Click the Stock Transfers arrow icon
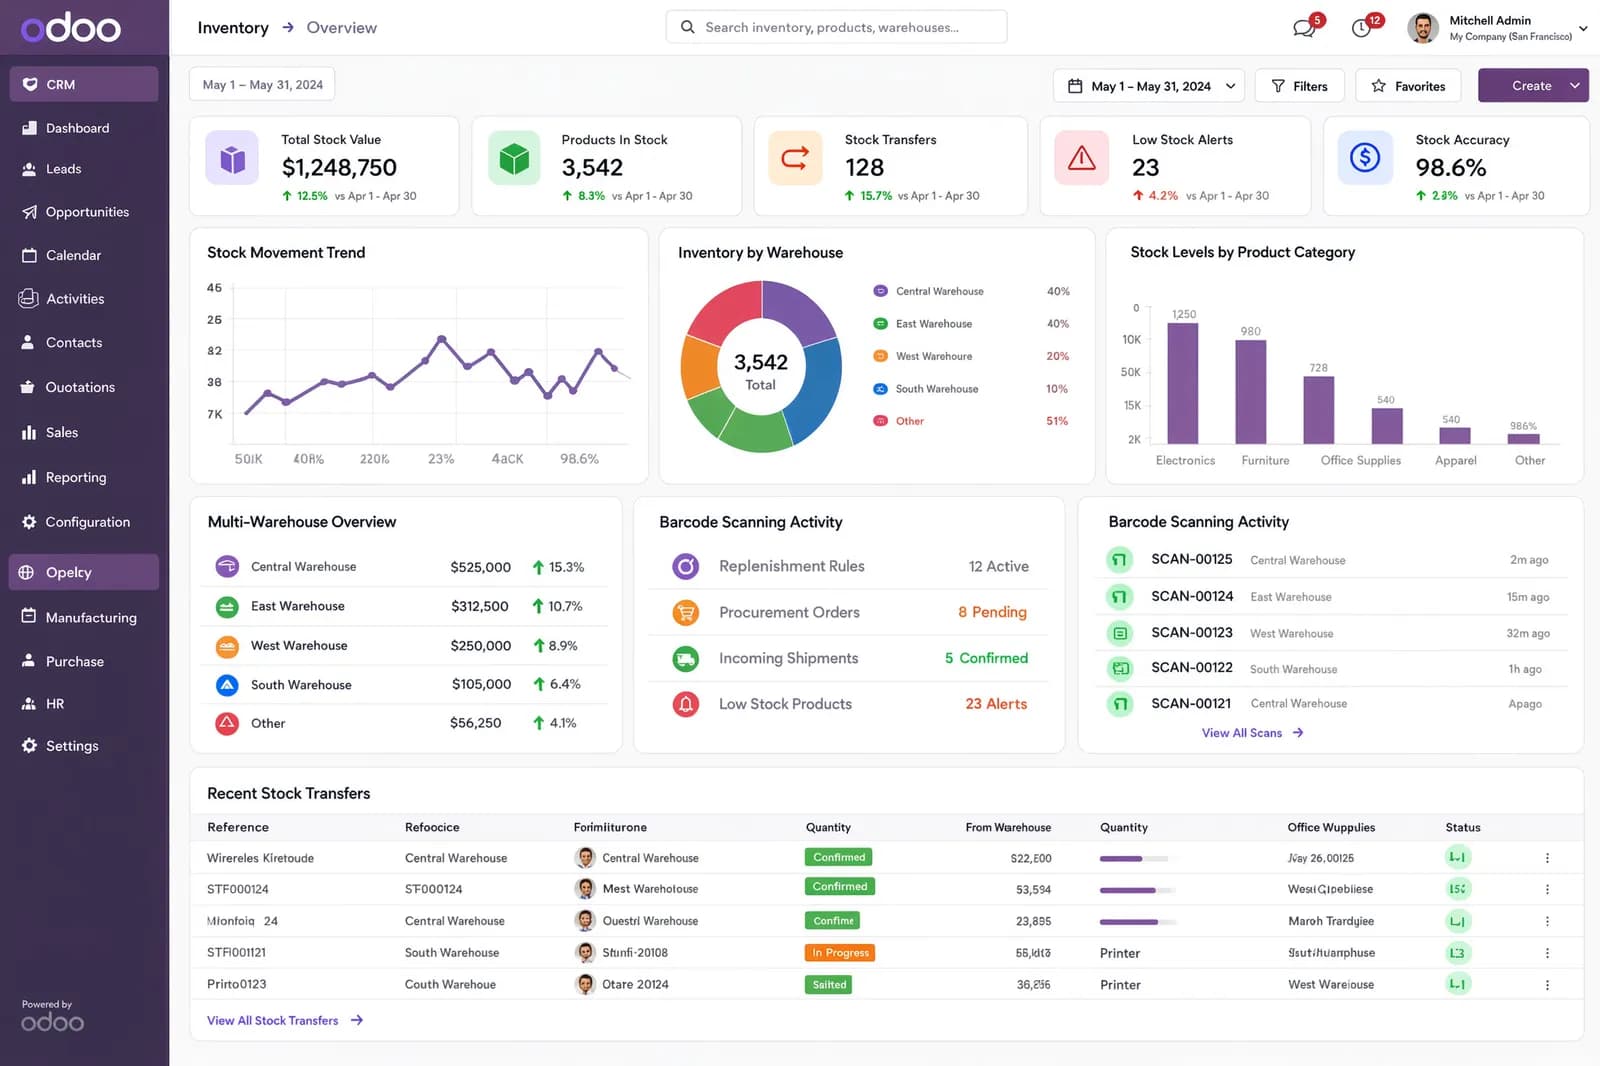Screen dimensions: 1600x1066 click(795, 158)
